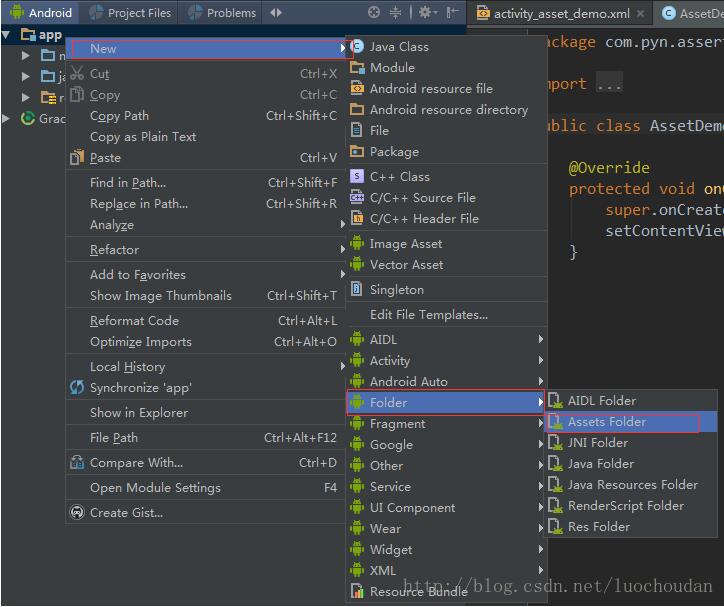Click the Synchronize 'app' refresh entry
The image size is (724, 607).
pos(140,387)
